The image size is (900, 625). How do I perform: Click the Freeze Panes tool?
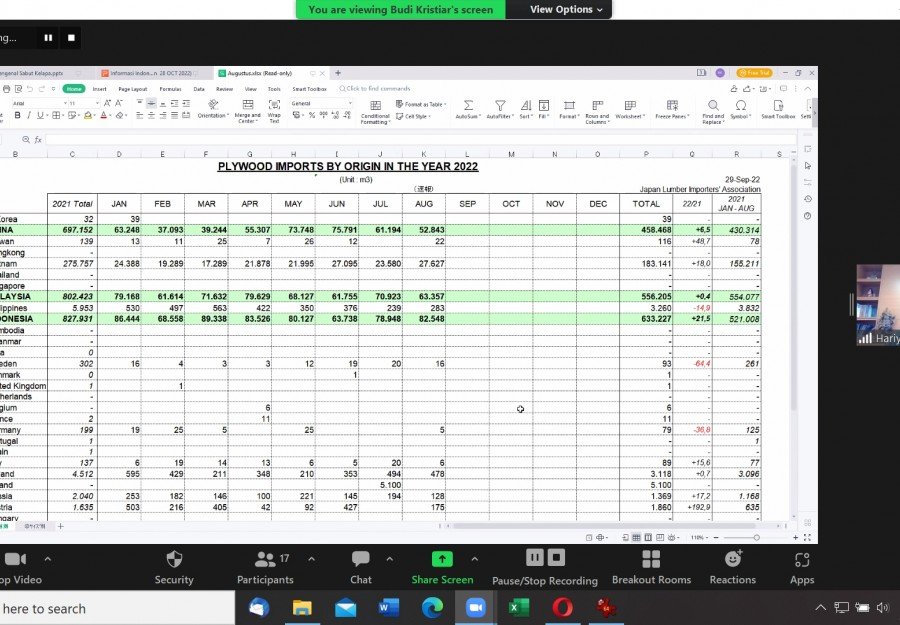[672, 109]
